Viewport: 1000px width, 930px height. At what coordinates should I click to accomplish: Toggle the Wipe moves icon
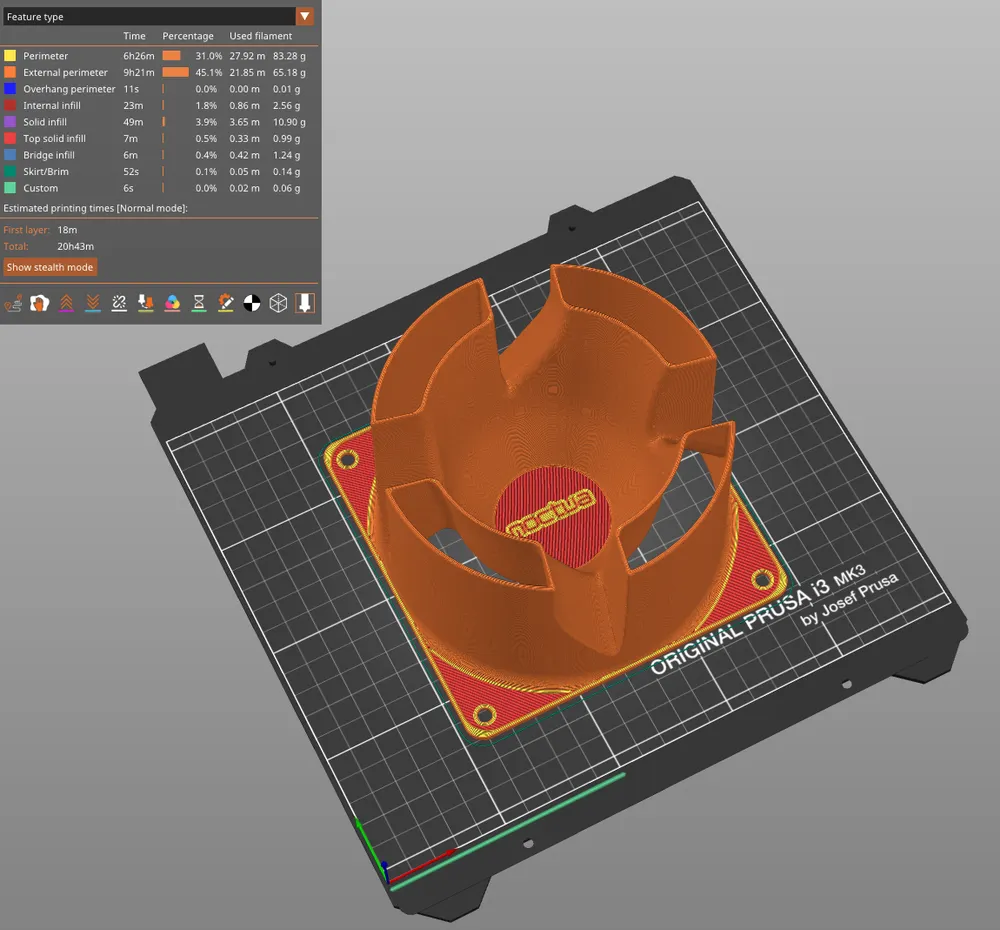[x=39, y=302]
